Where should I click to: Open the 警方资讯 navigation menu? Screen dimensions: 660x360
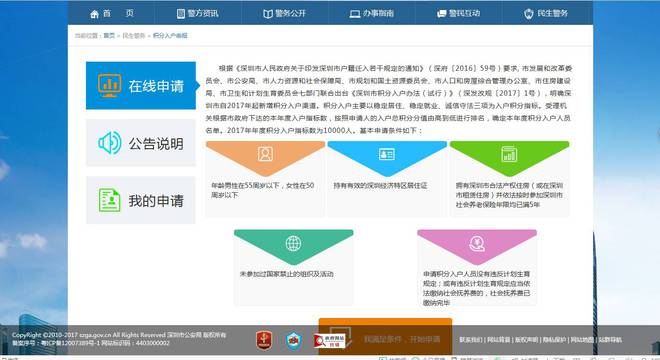[x=197, y=13]
